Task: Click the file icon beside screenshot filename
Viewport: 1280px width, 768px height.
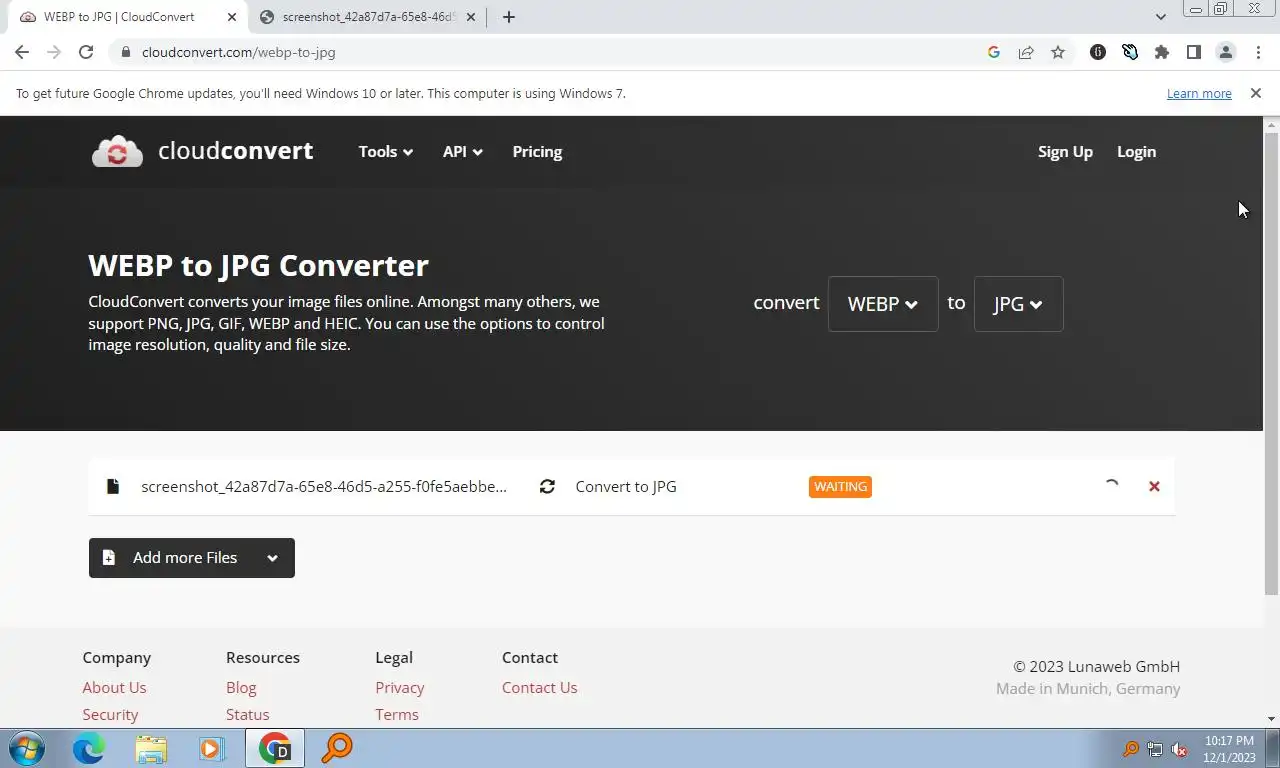Action: pos(113,487)
